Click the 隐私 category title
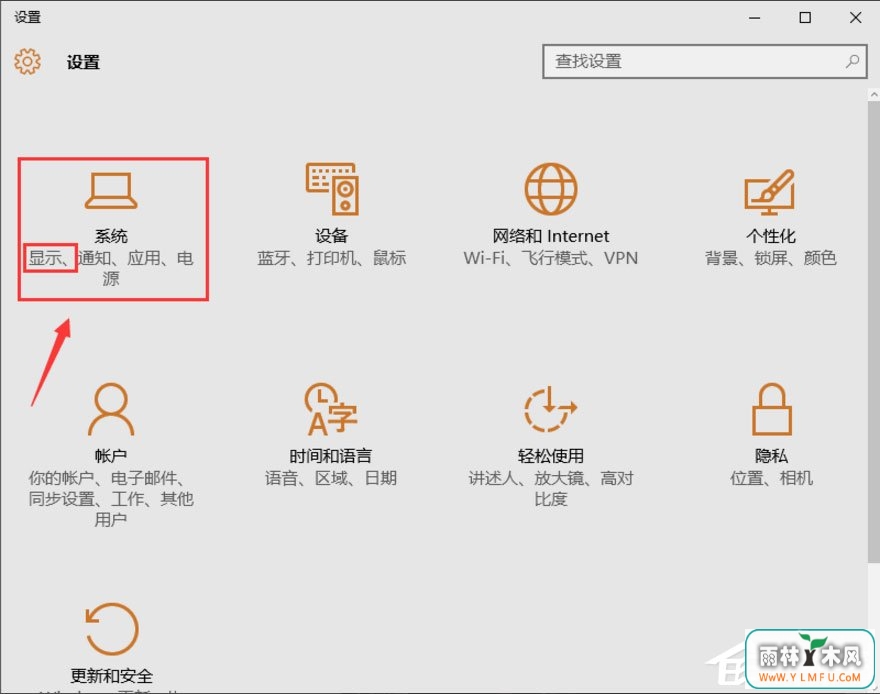The height and width of the screenshot is (694, 880). click(x=771, y=456)
